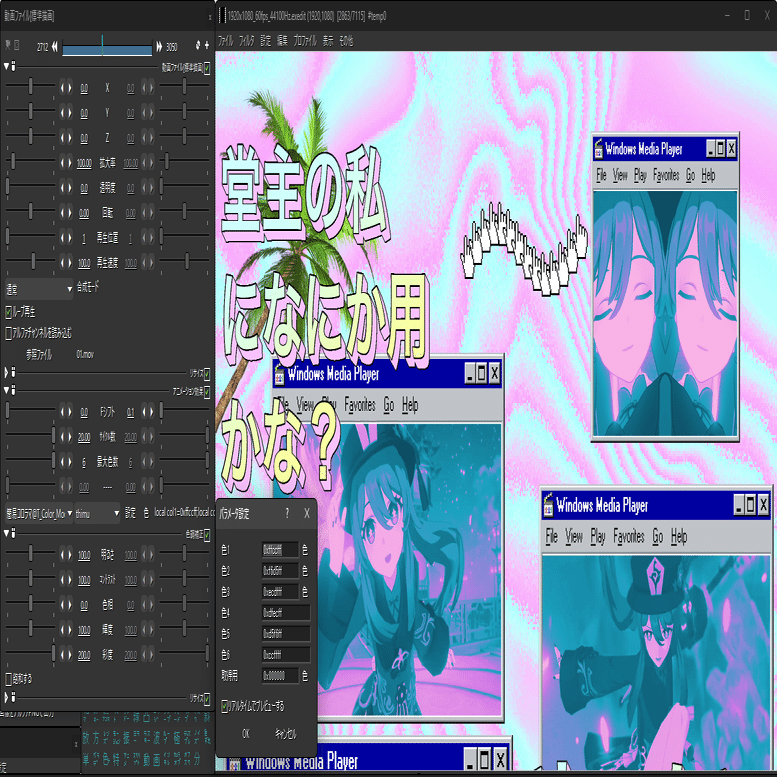Click left 彩度 slider track

click(30, 653)
